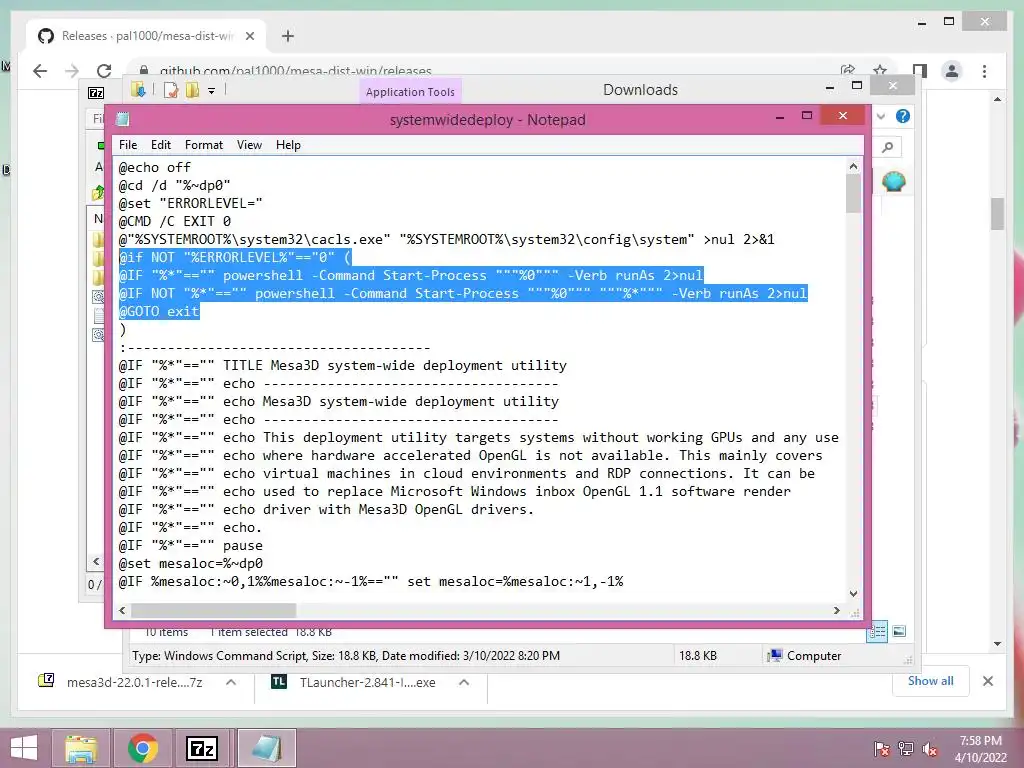Screen dimensions: 1024x768
Task: Bookmark this page with star icon
Action: coord(880,71)
